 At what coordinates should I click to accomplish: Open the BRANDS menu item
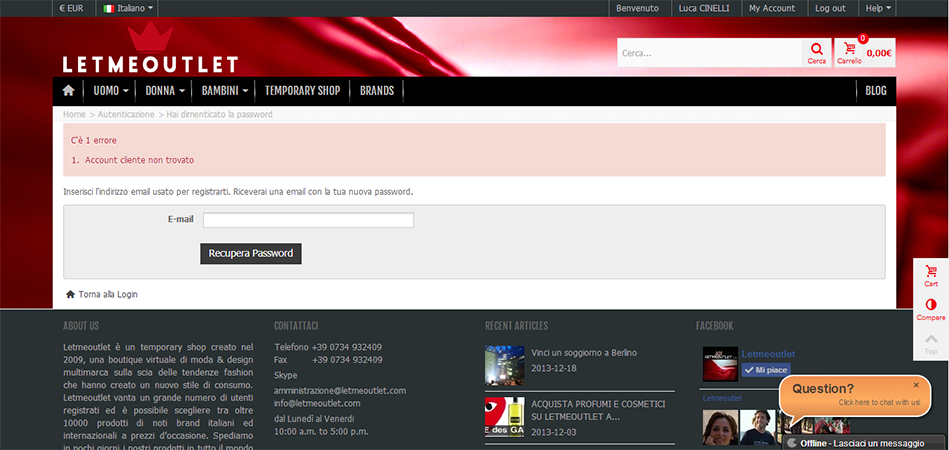376,91
